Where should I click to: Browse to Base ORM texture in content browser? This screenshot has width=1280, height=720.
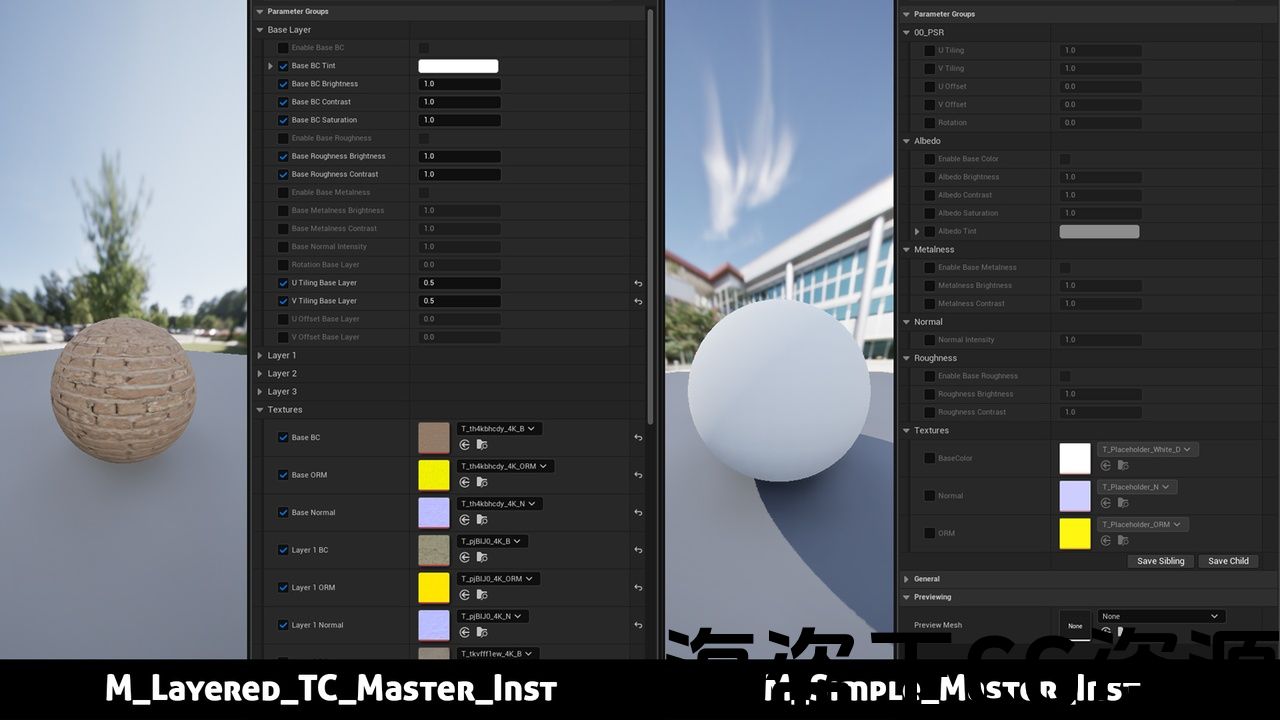pos(482,482)
